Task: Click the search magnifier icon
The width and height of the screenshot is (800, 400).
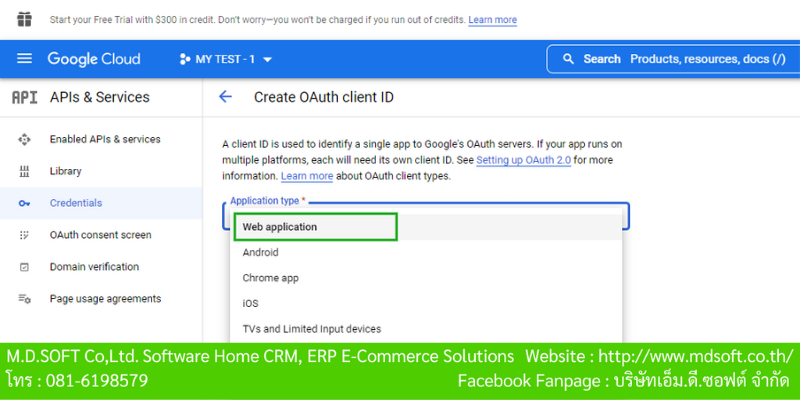Action: 568,59
